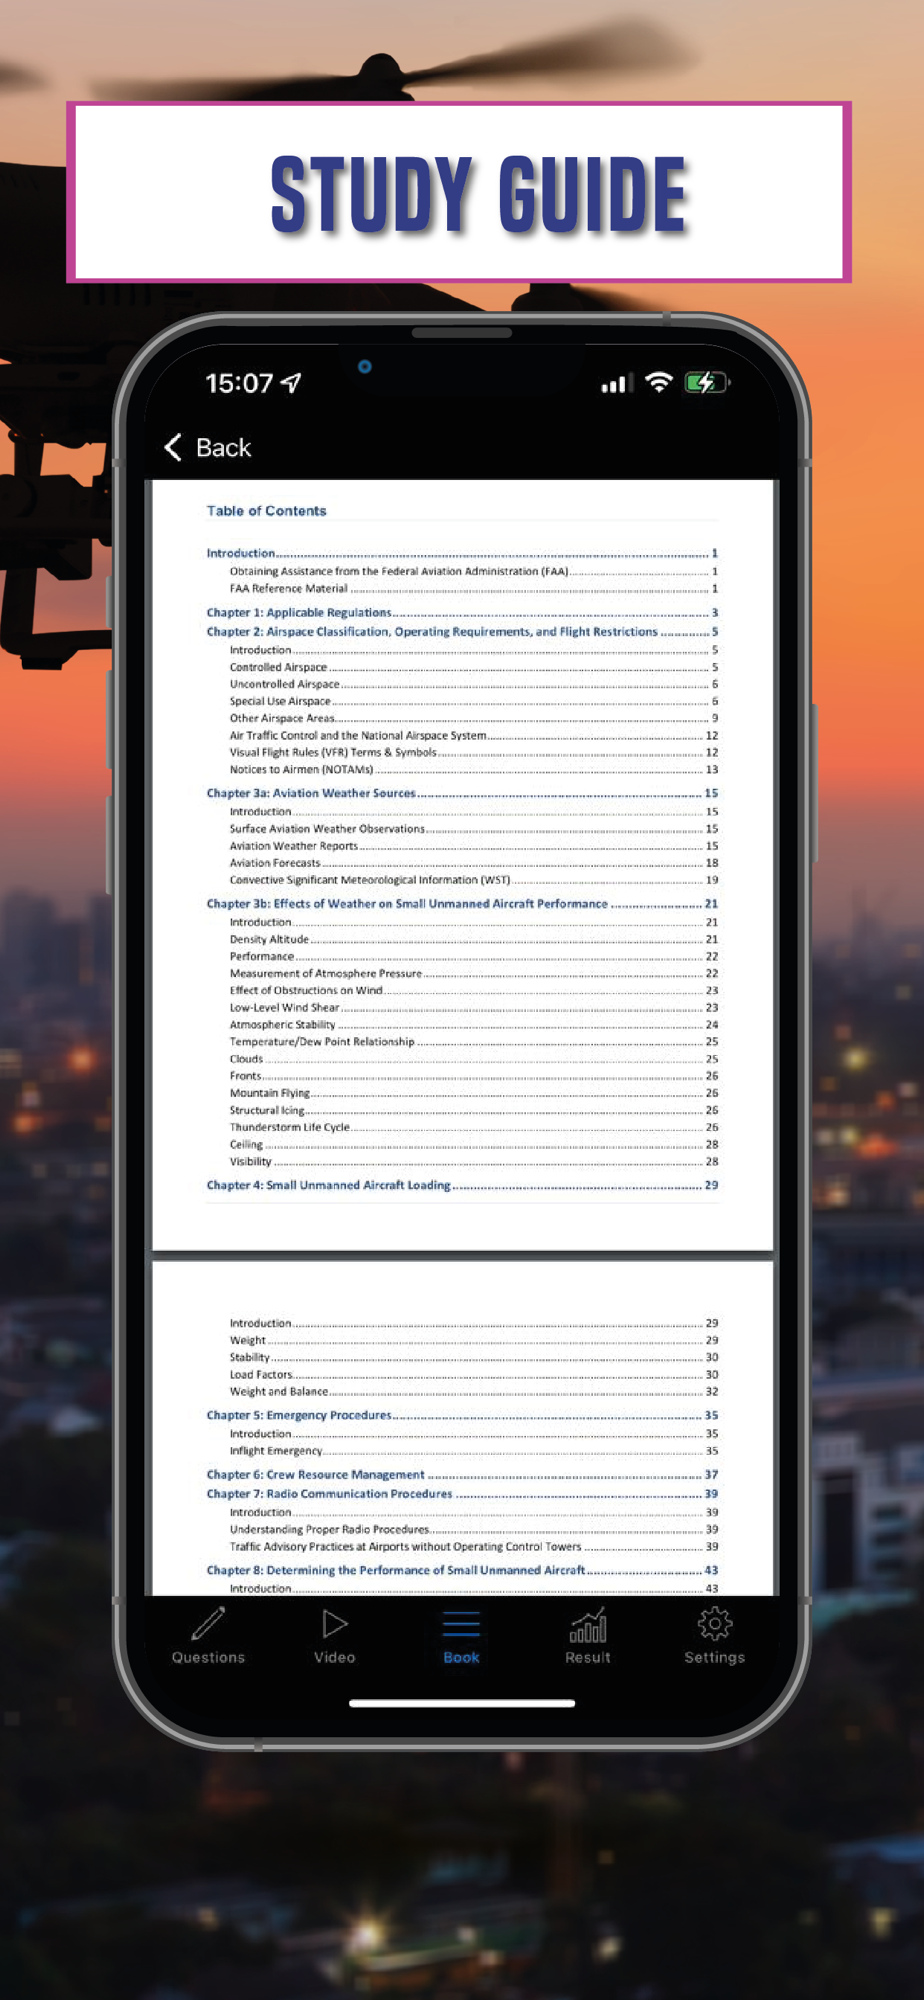Select 'Controlled Airspace' row
The image size is (924, 2000).
pos(474,667)
